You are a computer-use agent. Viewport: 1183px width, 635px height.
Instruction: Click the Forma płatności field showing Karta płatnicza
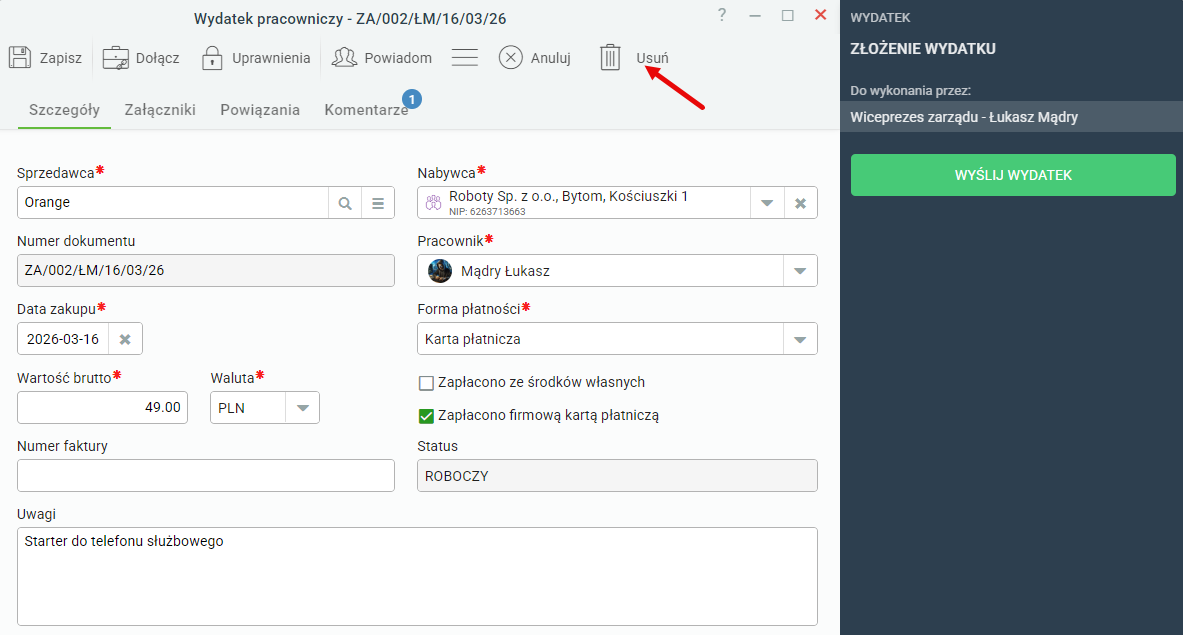(601, 339)
